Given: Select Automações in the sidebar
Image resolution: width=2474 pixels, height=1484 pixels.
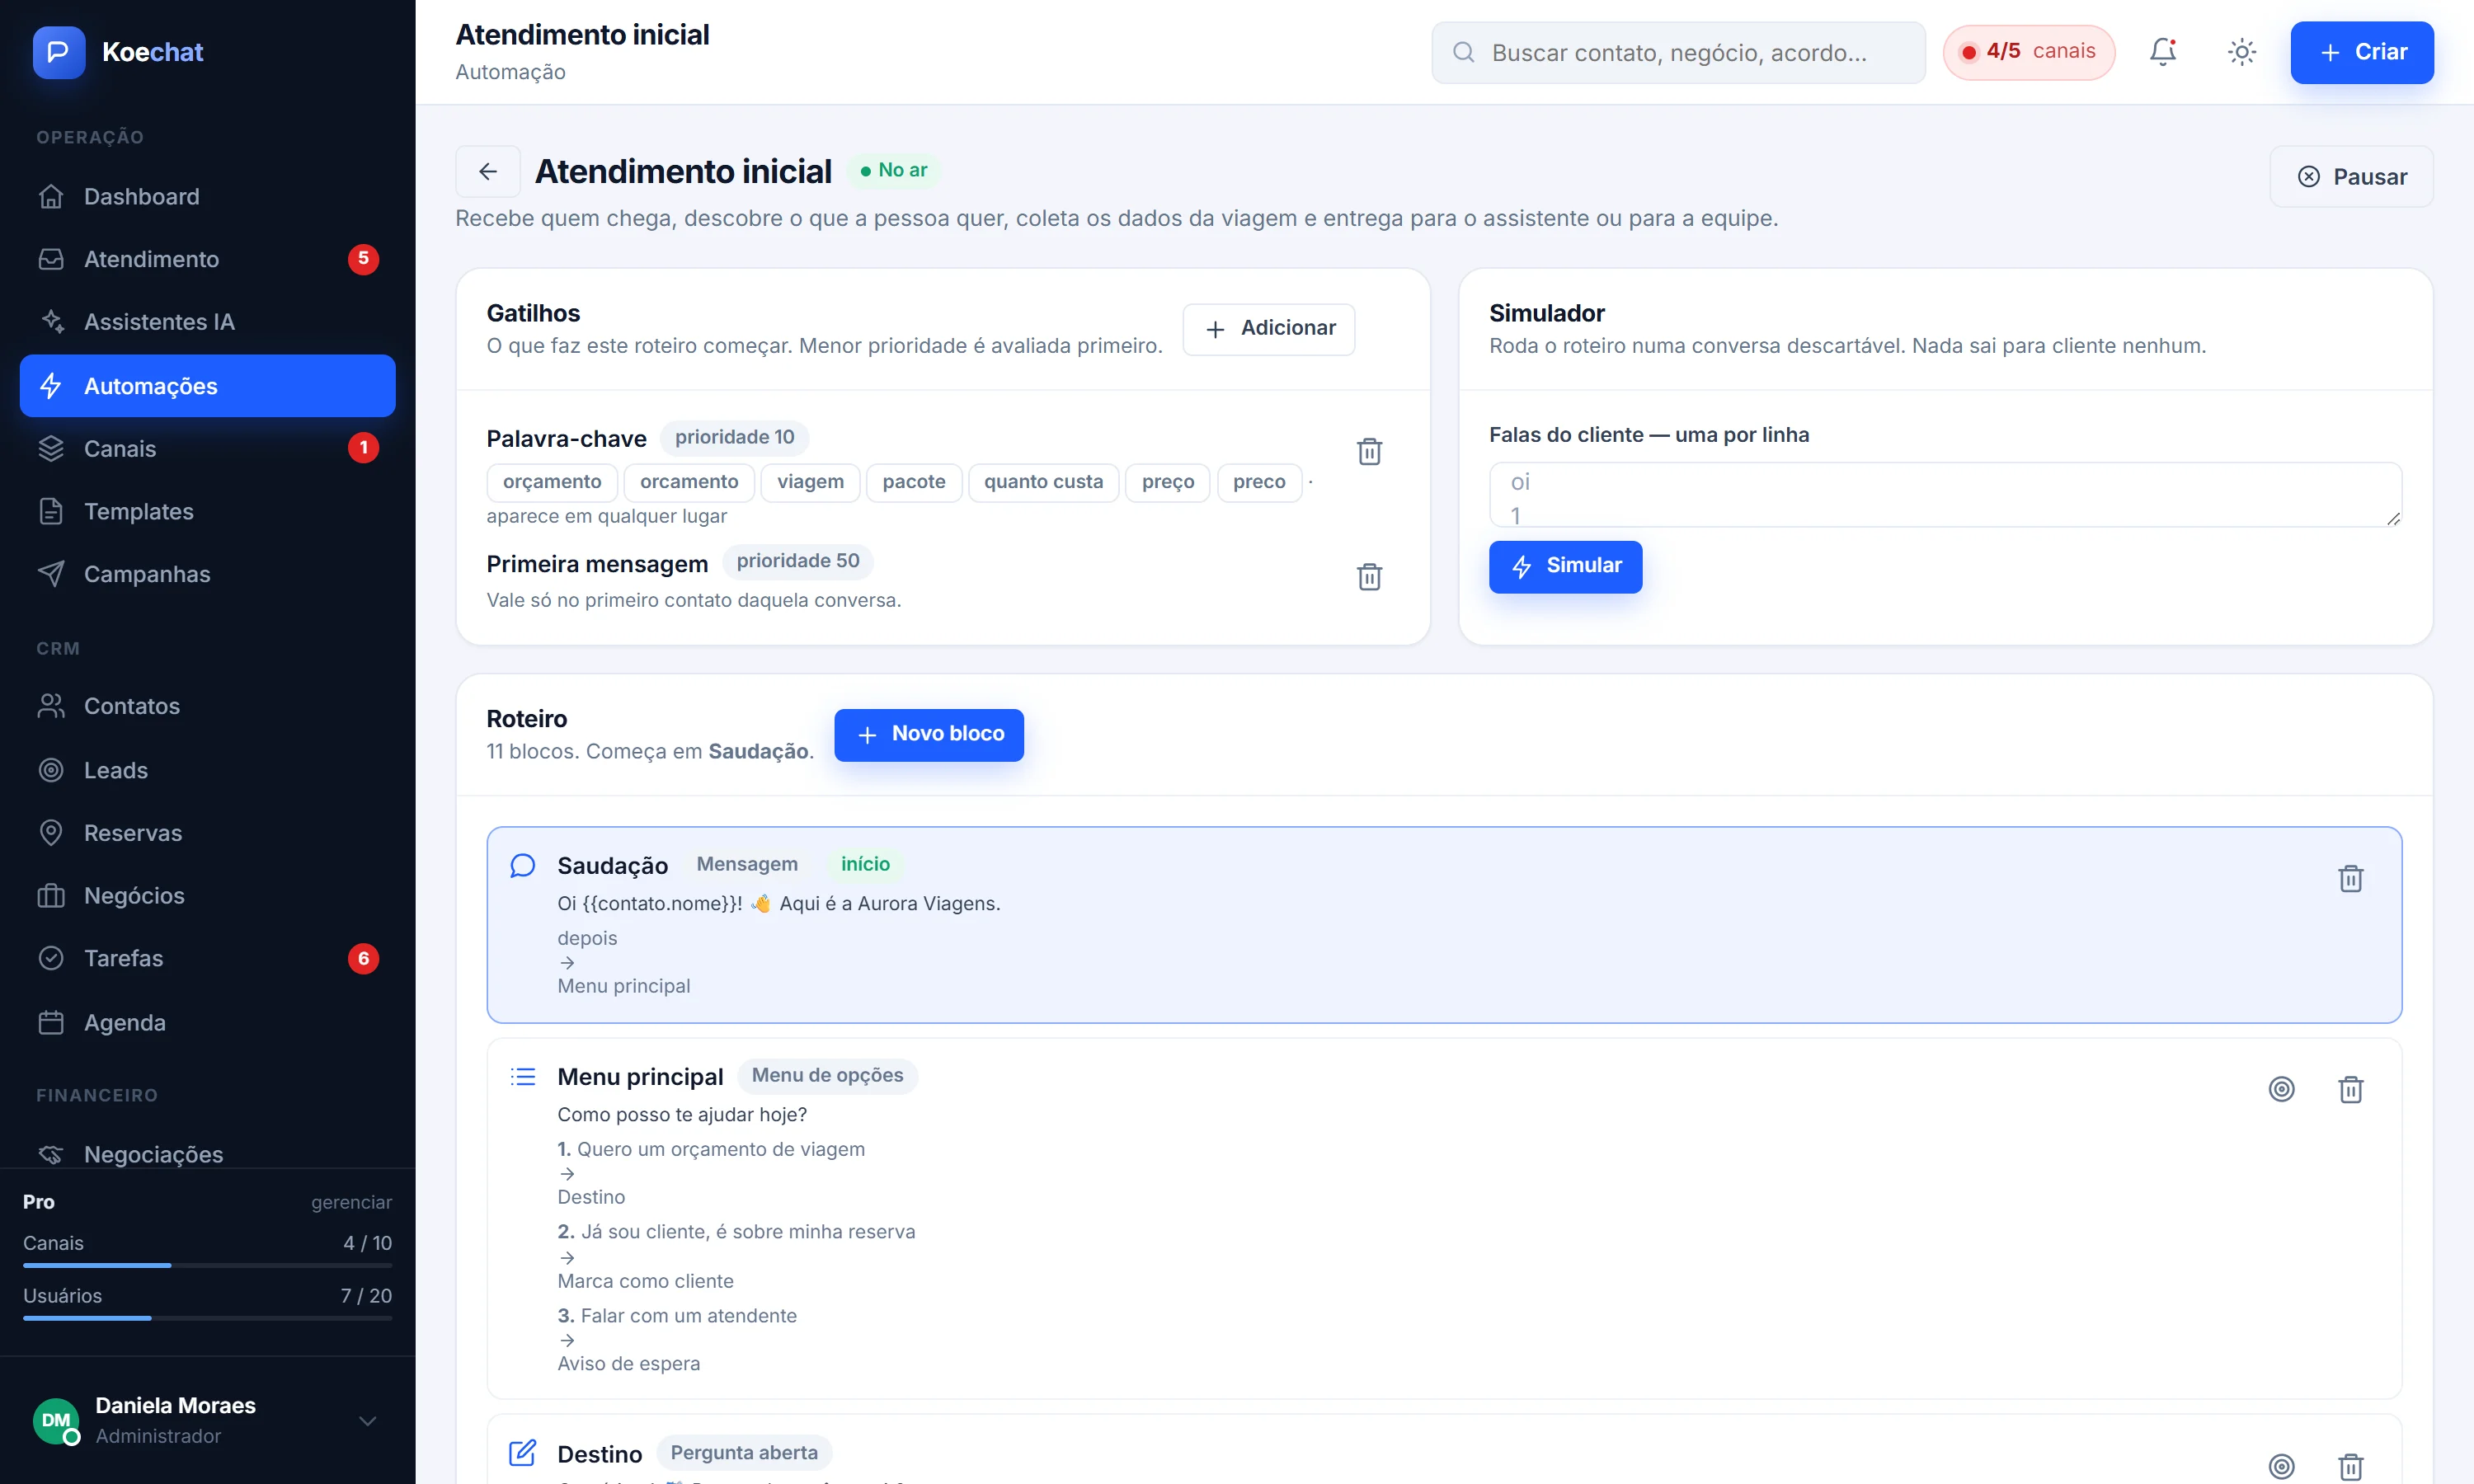Looking at the screenshot, I should (x=208, y=386).
